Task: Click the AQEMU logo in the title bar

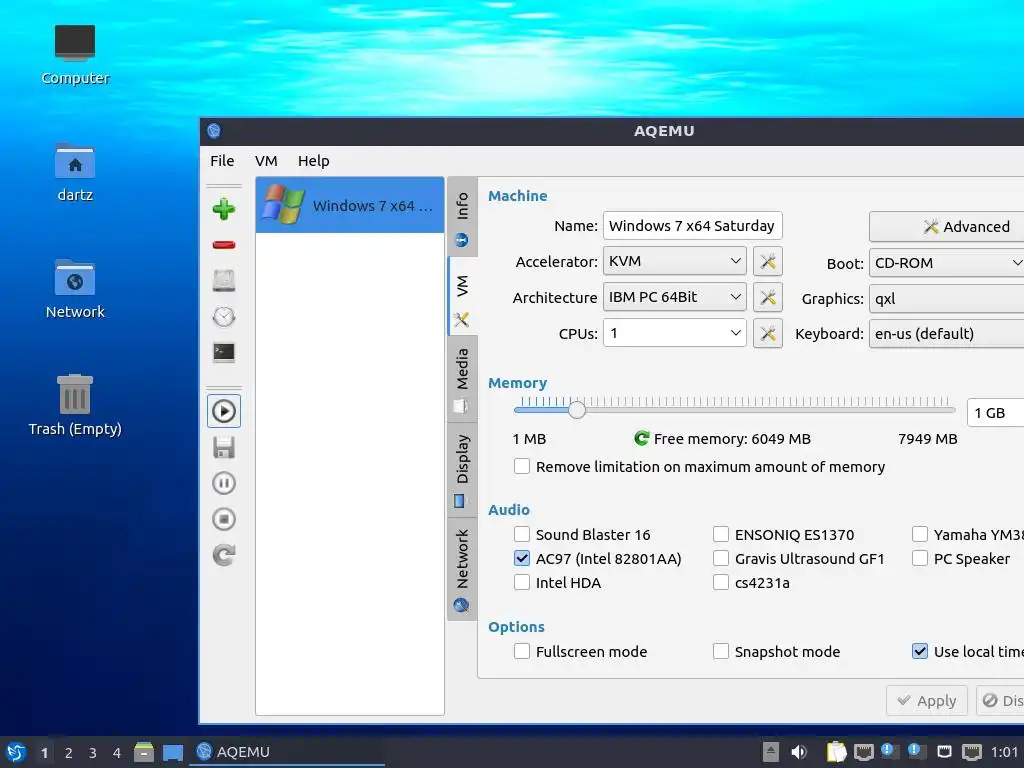Action: click(214, 131)
